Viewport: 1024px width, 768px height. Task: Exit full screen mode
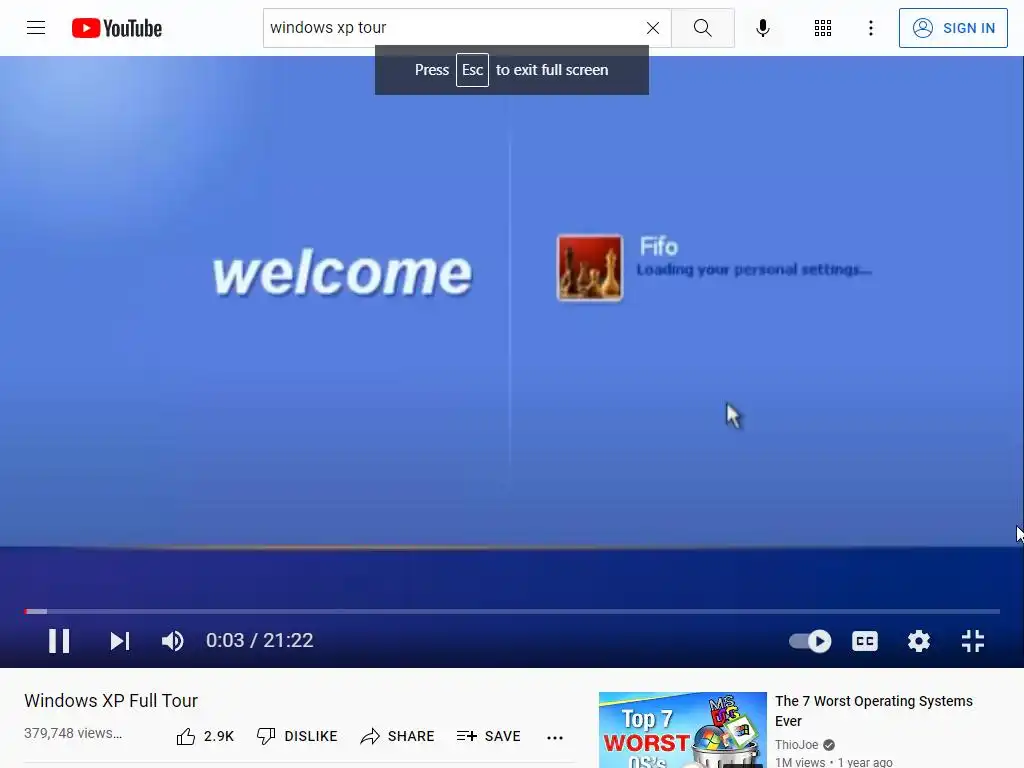[973, 641]
